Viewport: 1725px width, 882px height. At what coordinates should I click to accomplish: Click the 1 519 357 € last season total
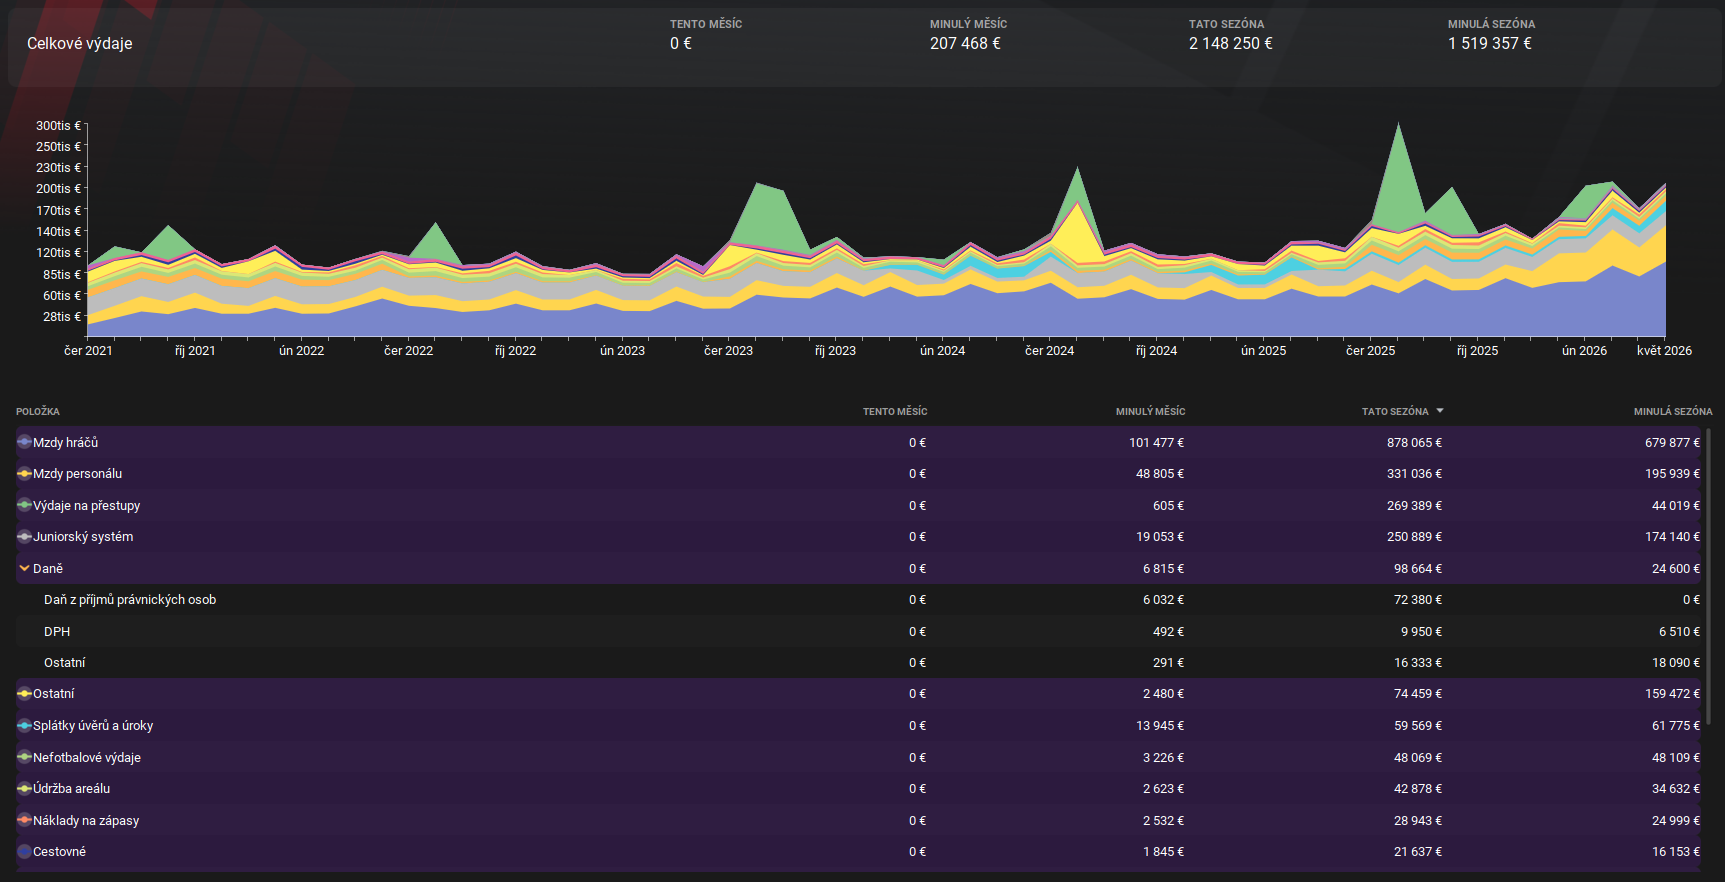pos(1490,44)
